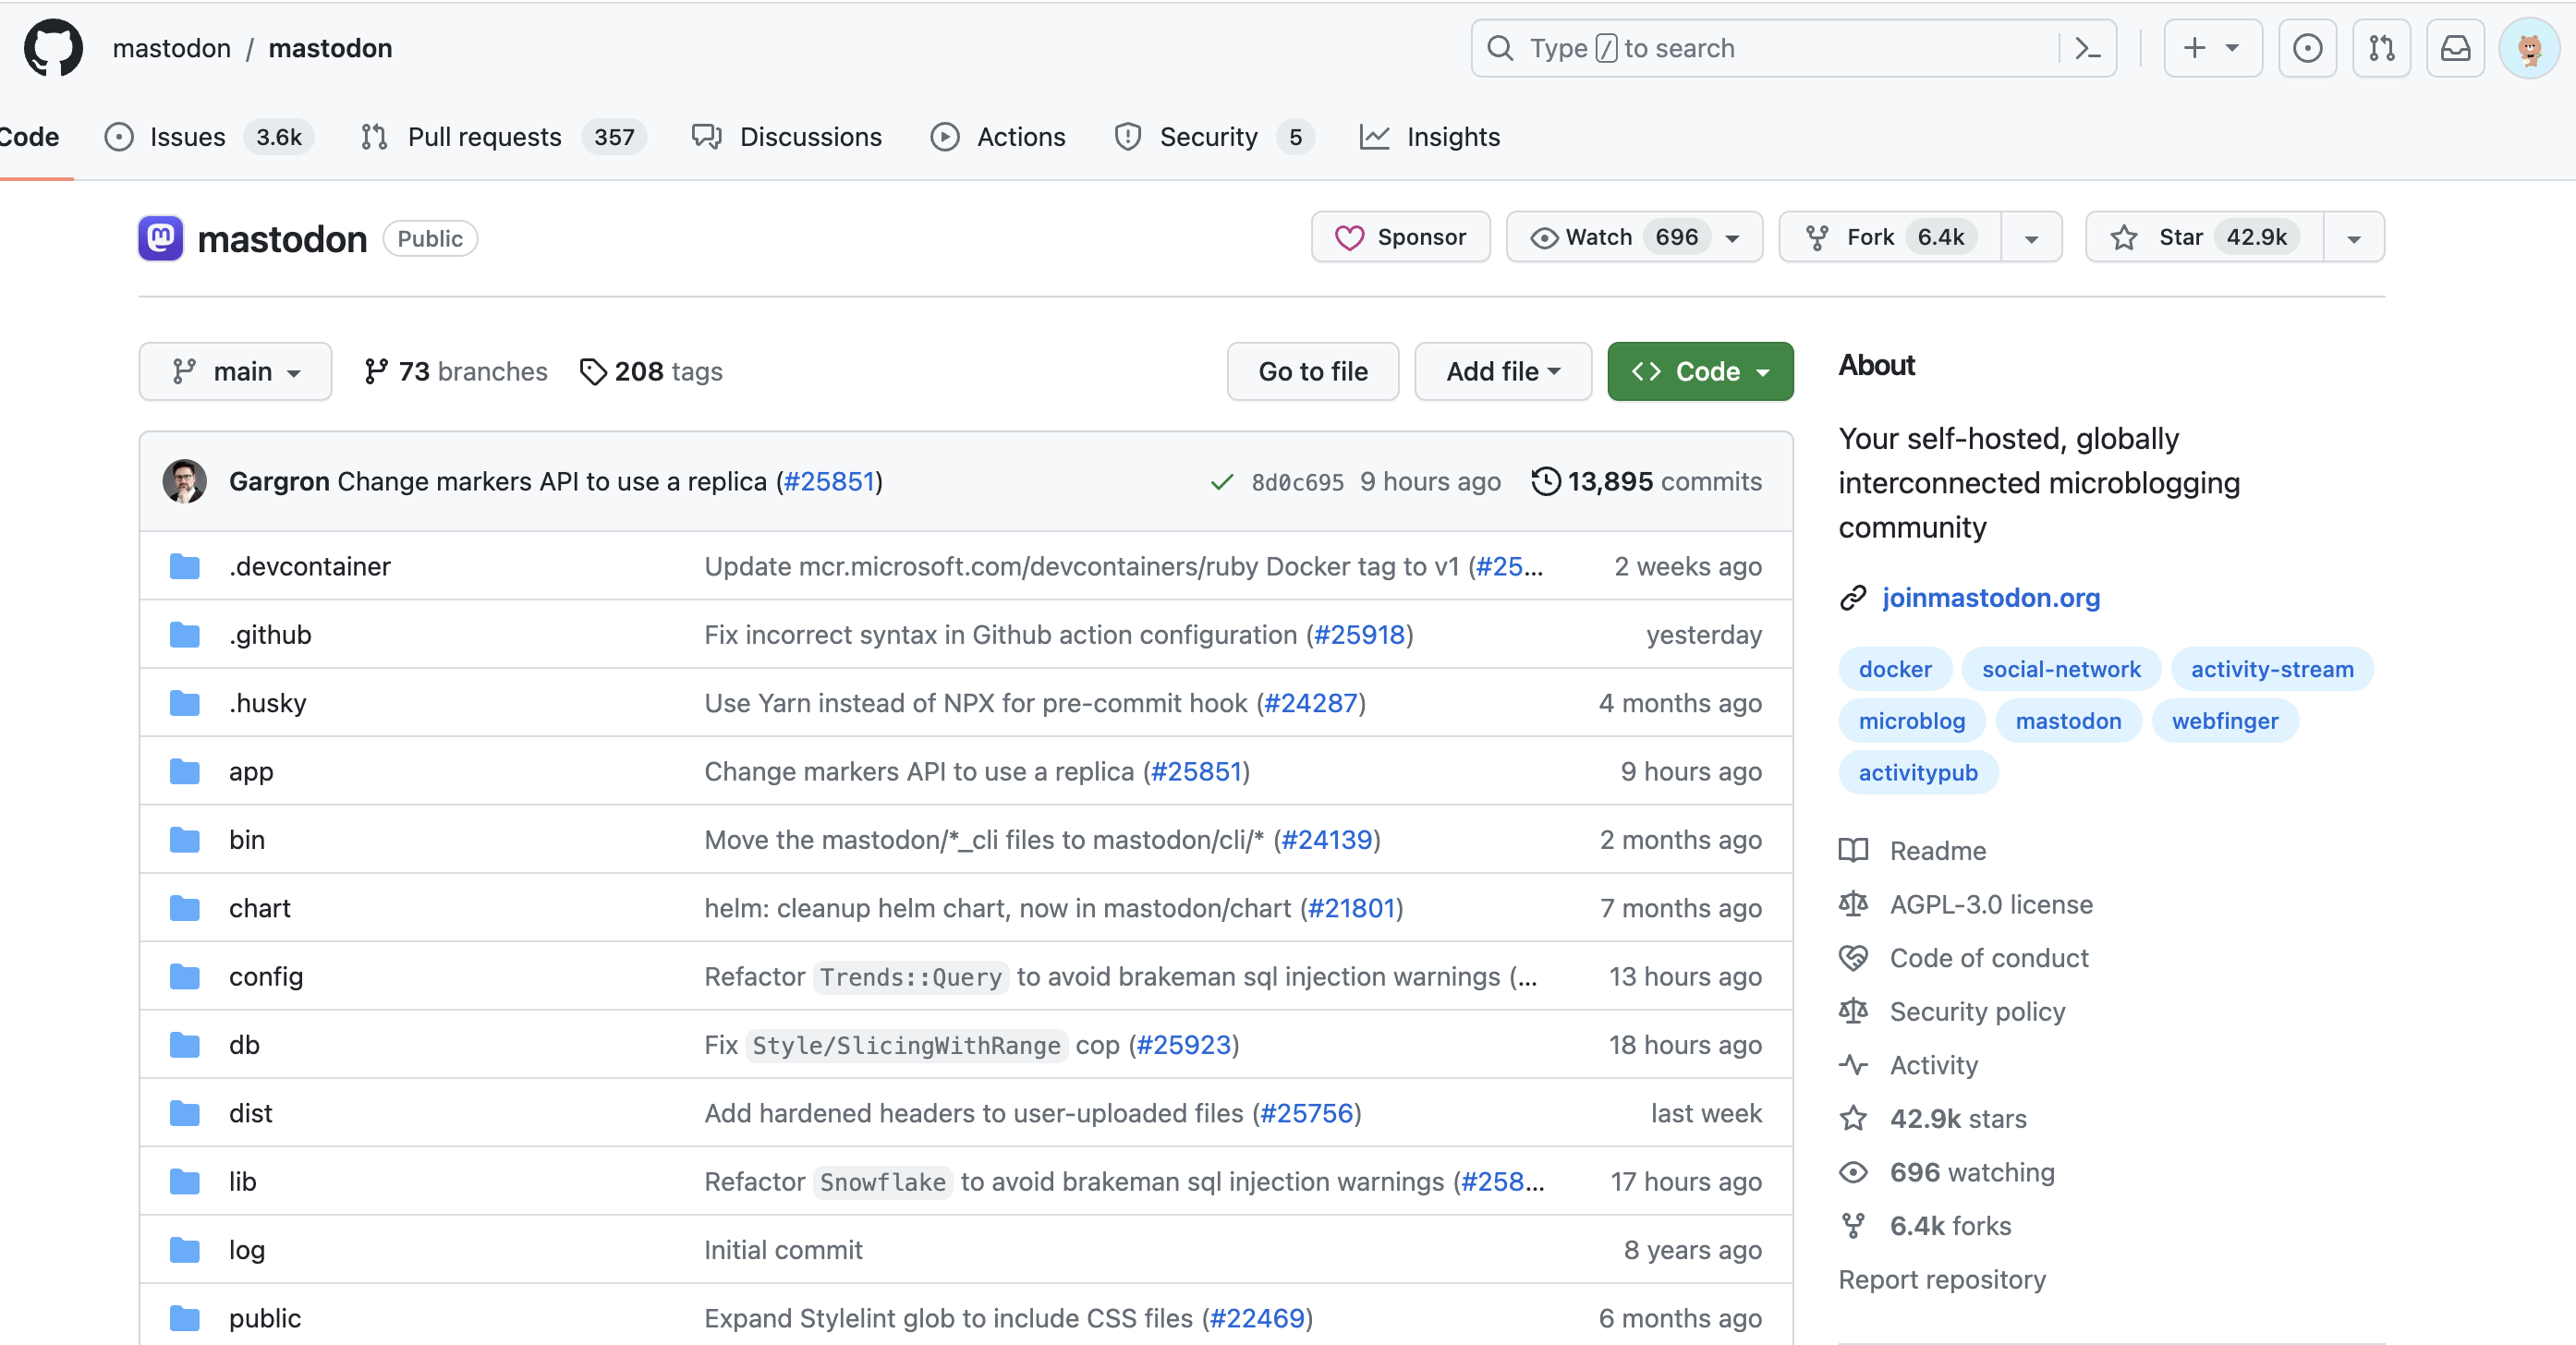2576x1345 pixels.
Task: Open the public folder
Action: pos(265,1318)
